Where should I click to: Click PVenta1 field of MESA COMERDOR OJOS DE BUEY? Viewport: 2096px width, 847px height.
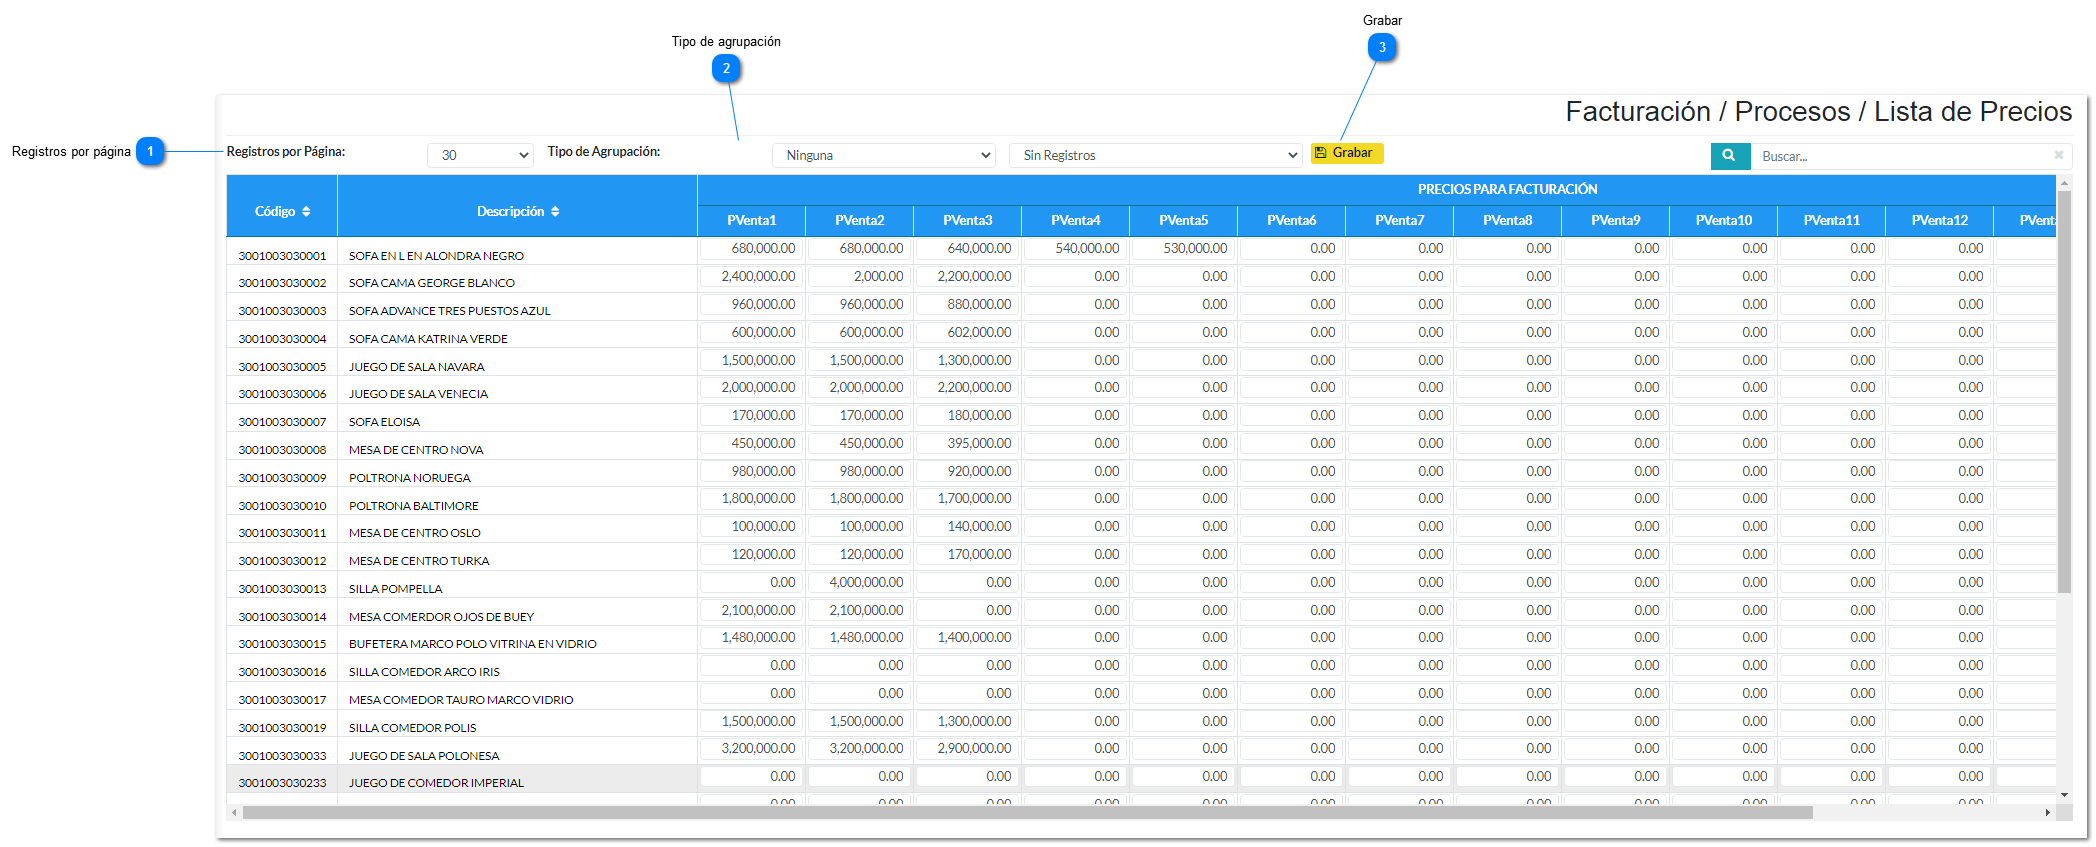(x=751, y=611)
